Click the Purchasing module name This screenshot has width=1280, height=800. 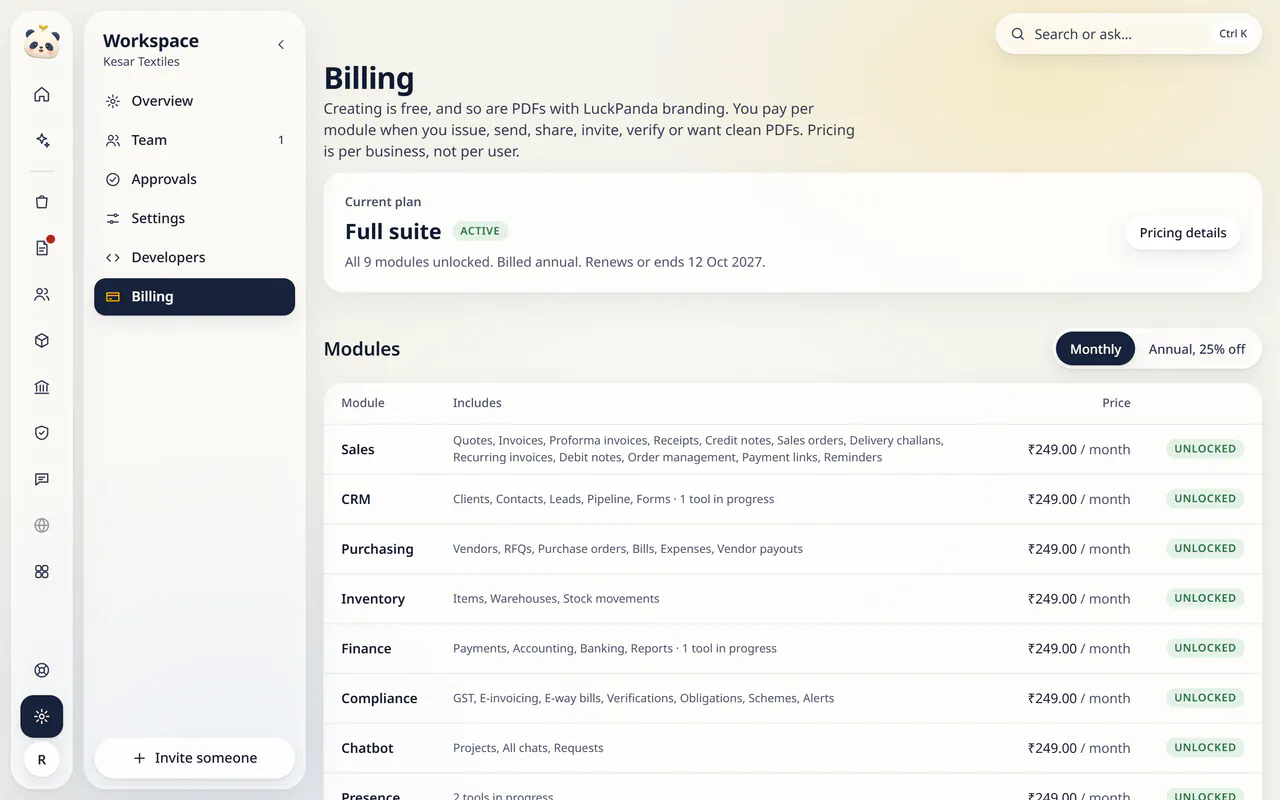(377, 549)
